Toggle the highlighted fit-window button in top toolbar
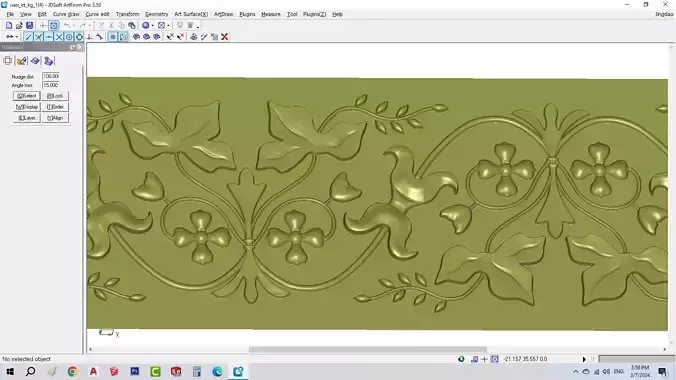Screen dimensions: 676x380 (x=53, y=25)
